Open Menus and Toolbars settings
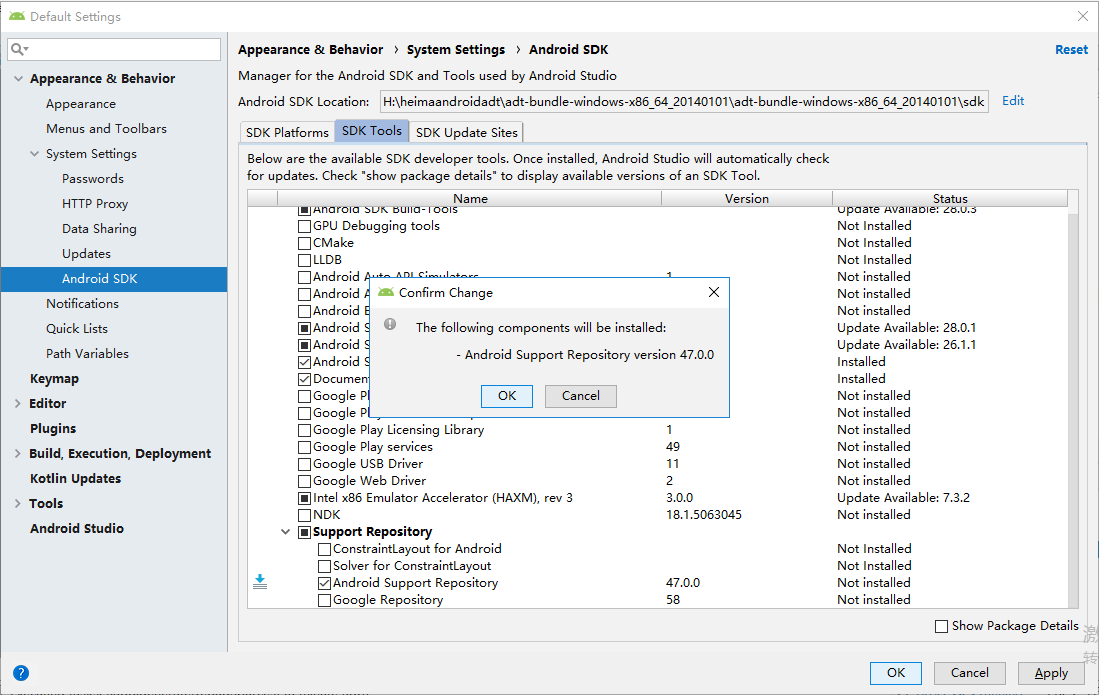 point(107,129)
